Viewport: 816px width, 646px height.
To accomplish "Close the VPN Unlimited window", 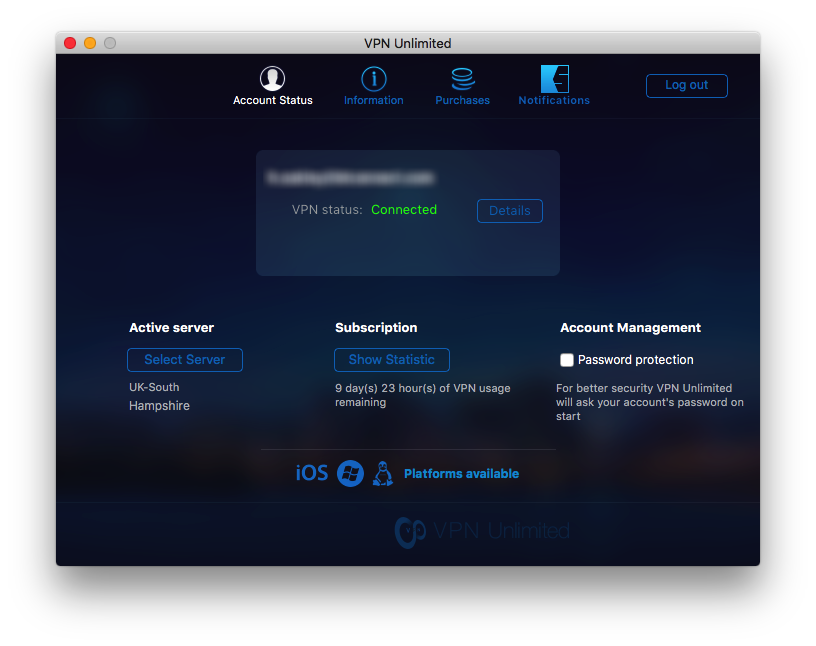I will [70, 43].
